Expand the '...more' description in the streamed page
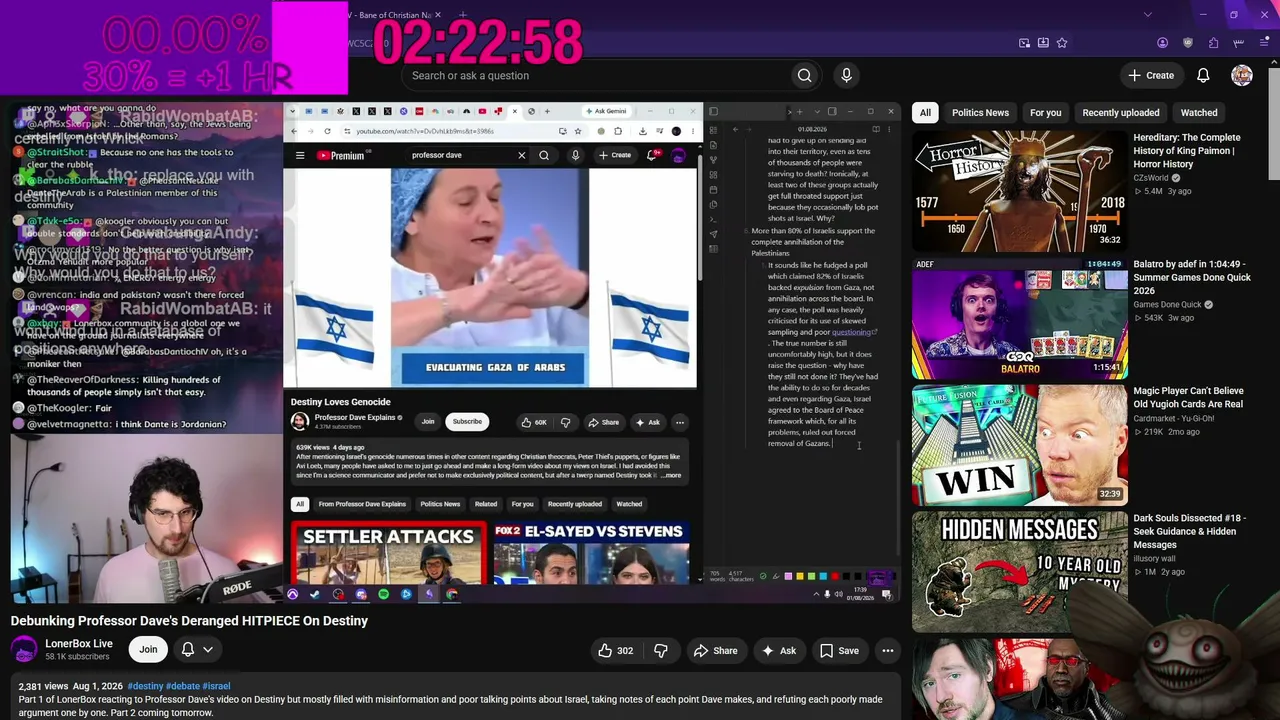Viewport: 1280px width, 720px height. 671,475
